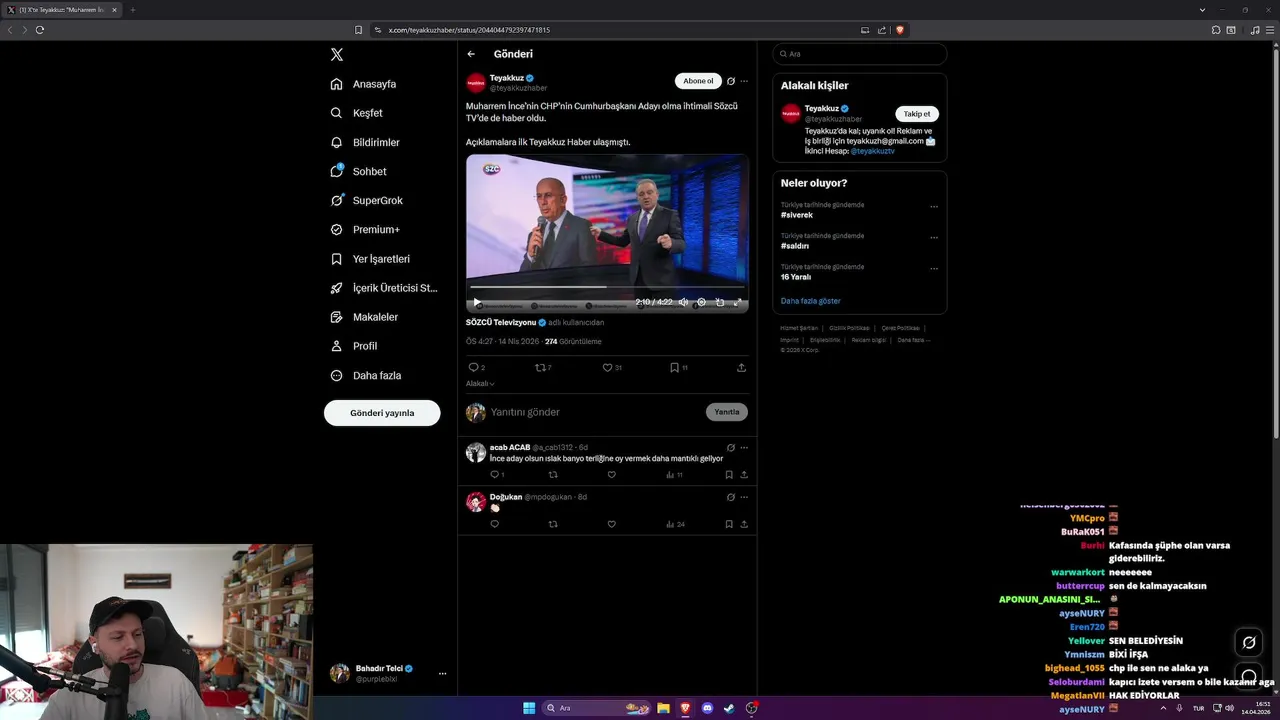Expand the Daha fazla sidebar menu
The width and height of the screenshot is (1280, 720).
click(366, 375)
